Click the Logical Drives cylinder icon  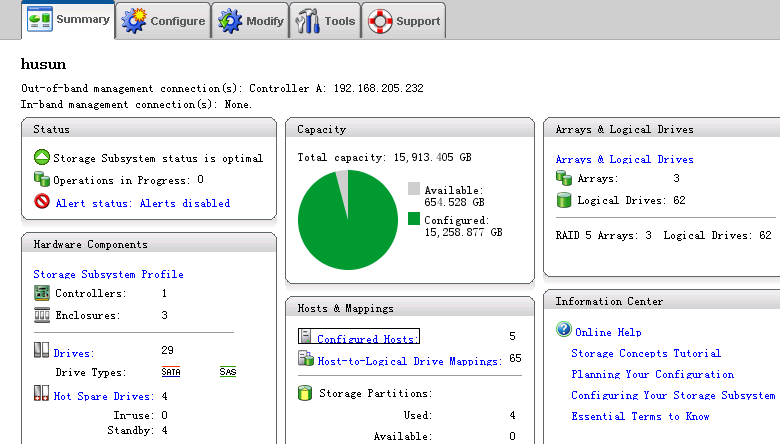[x=564, y=200]
